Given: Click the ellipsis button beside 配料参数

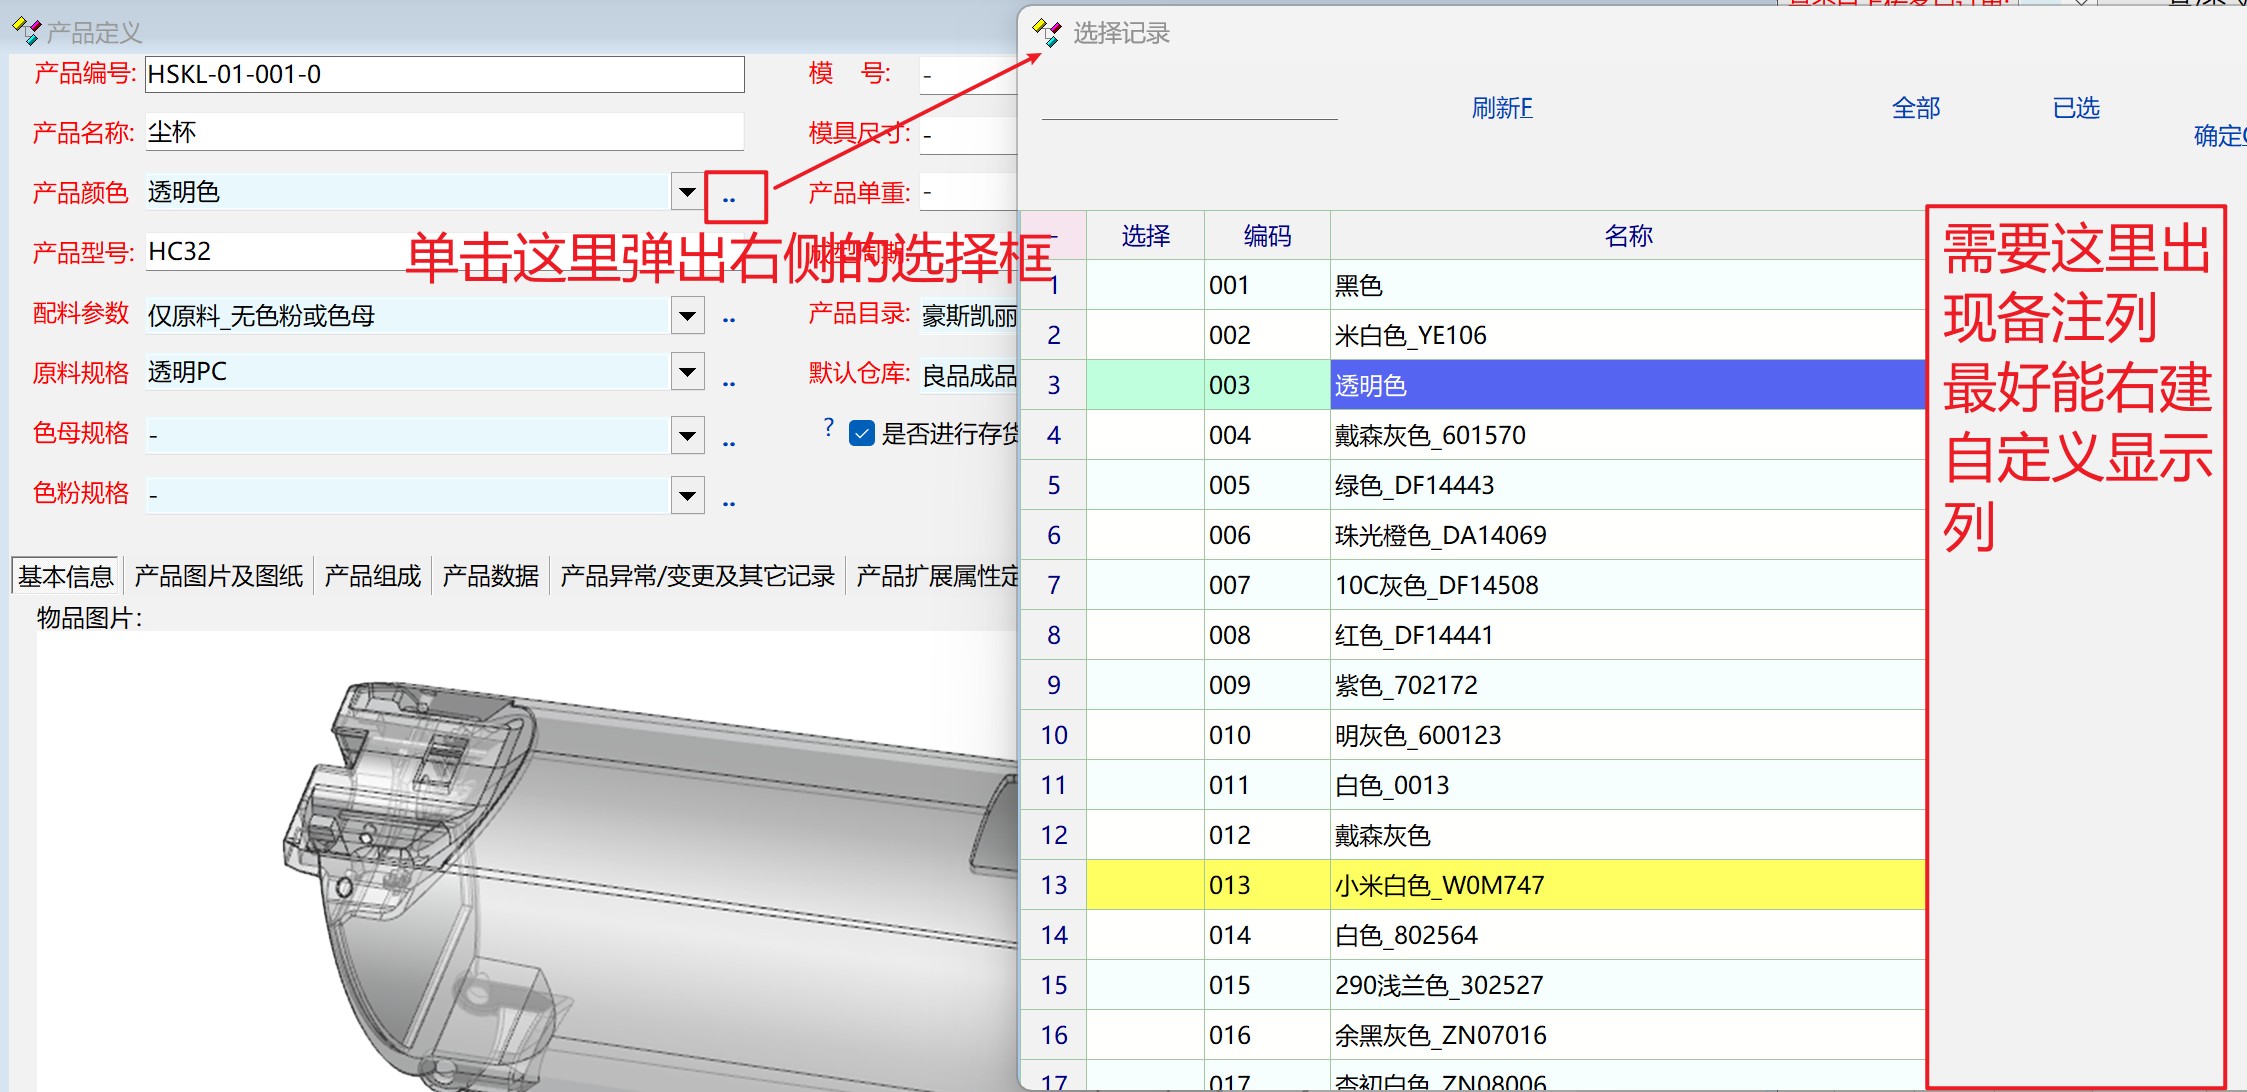Looking at the screenshot, I should click(729, 319).
